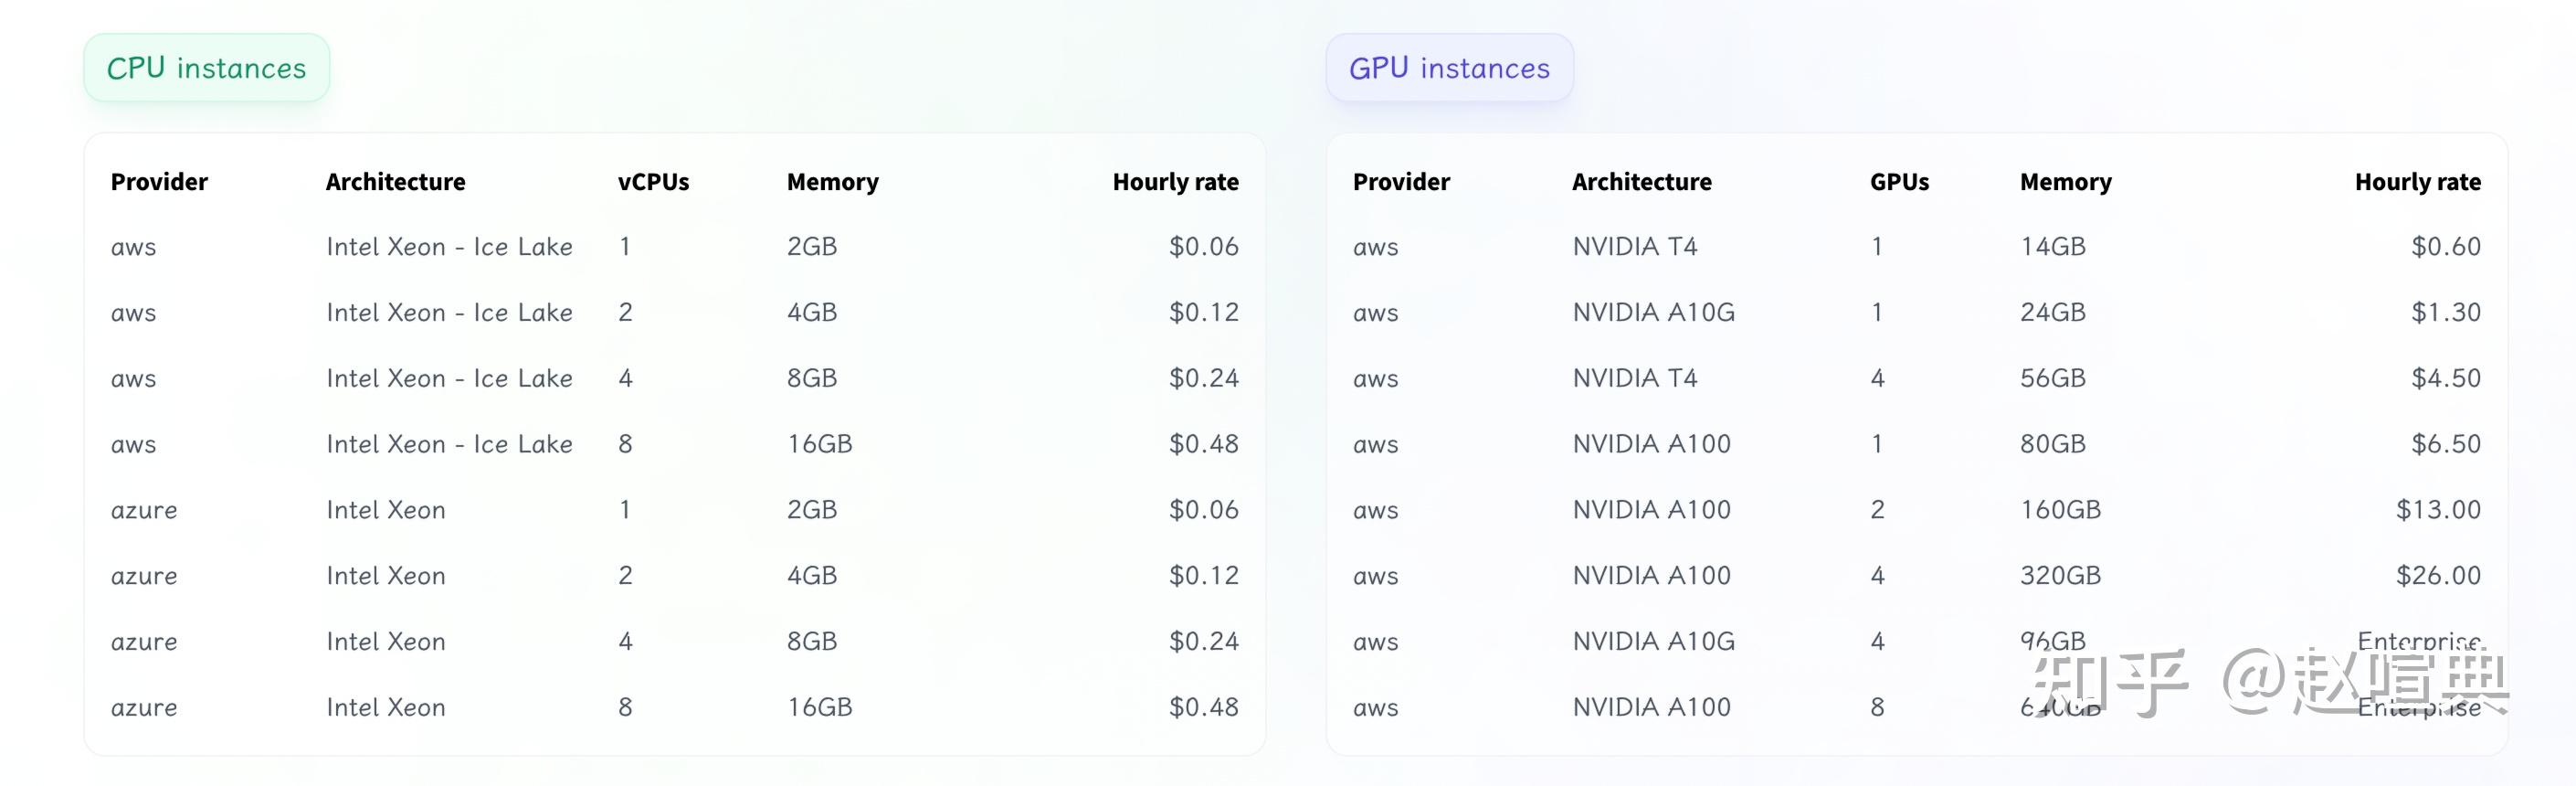The height and width of the screenshot is (786, 2576).
Task: Select the 320GB memory cell
Action: (x=2060, y=576)
